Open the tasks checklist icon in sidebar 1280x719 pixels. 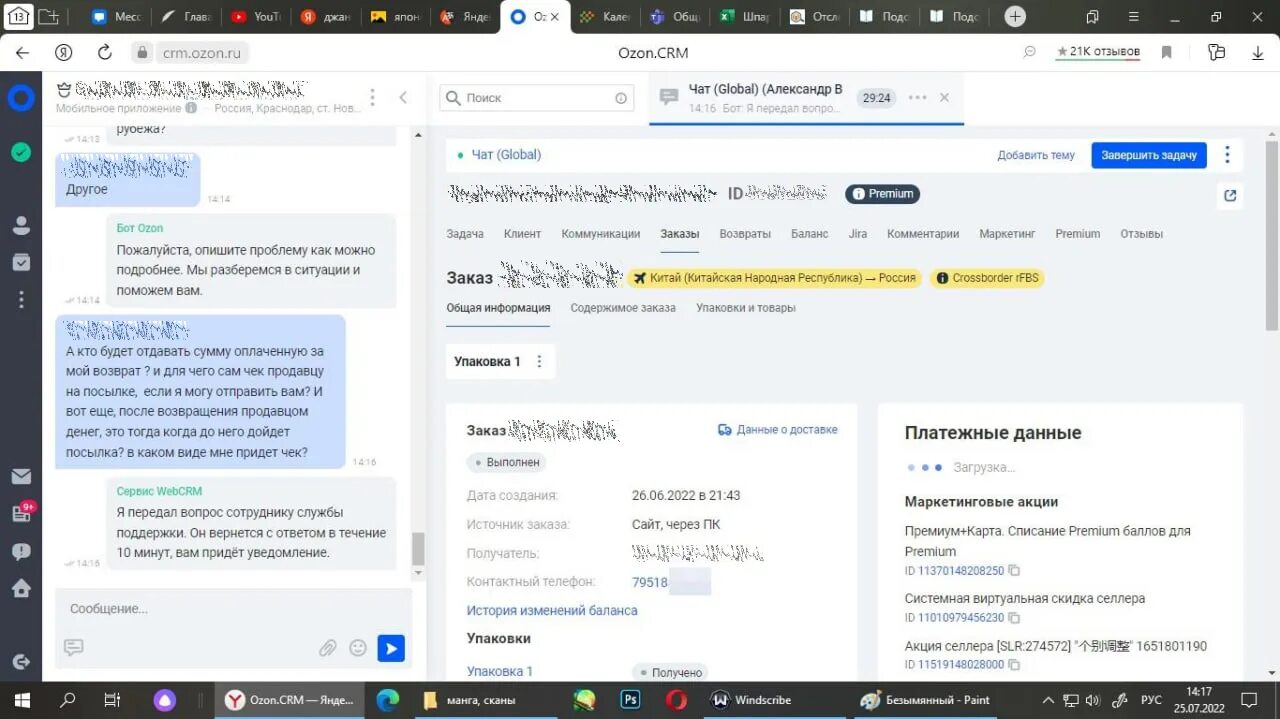coord(21,262)
